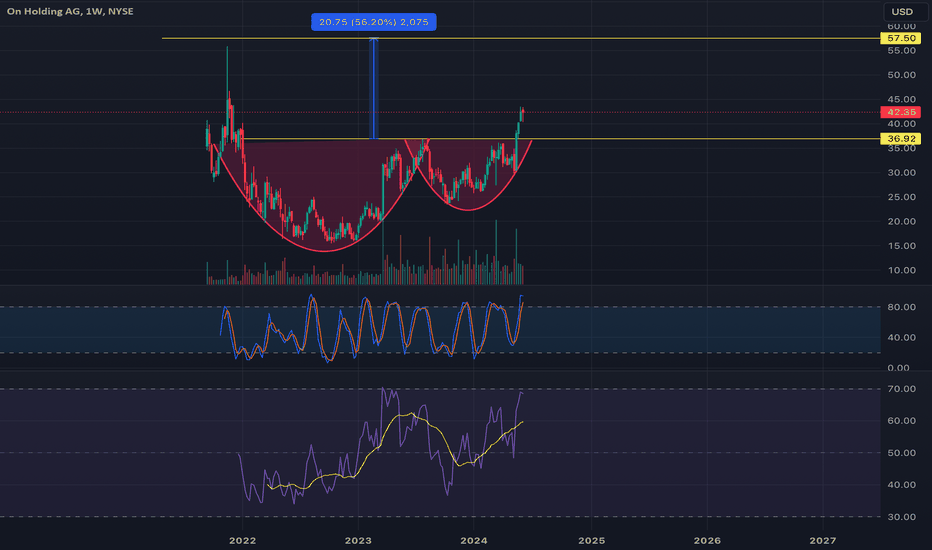Click the On Holding AG, 1W, NYSE title
This screenshot has width=932, height=550.
pos(70,11)
